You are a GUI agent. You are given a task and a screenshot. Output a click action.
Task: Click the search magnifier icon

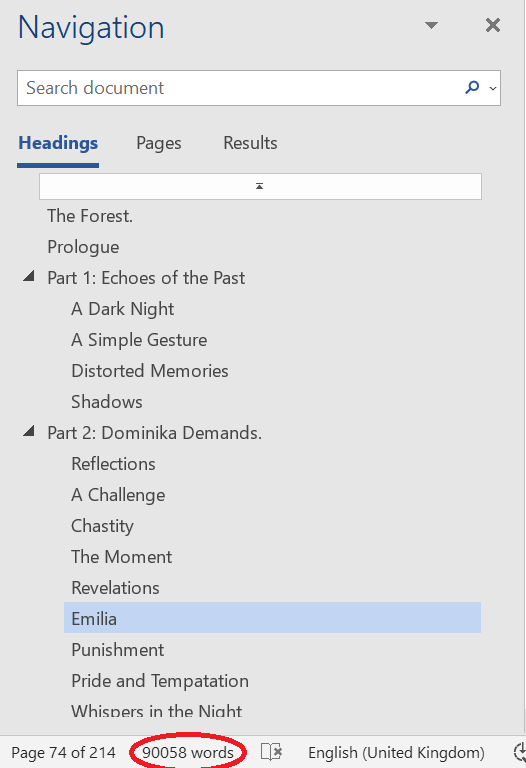coord(472,88)
